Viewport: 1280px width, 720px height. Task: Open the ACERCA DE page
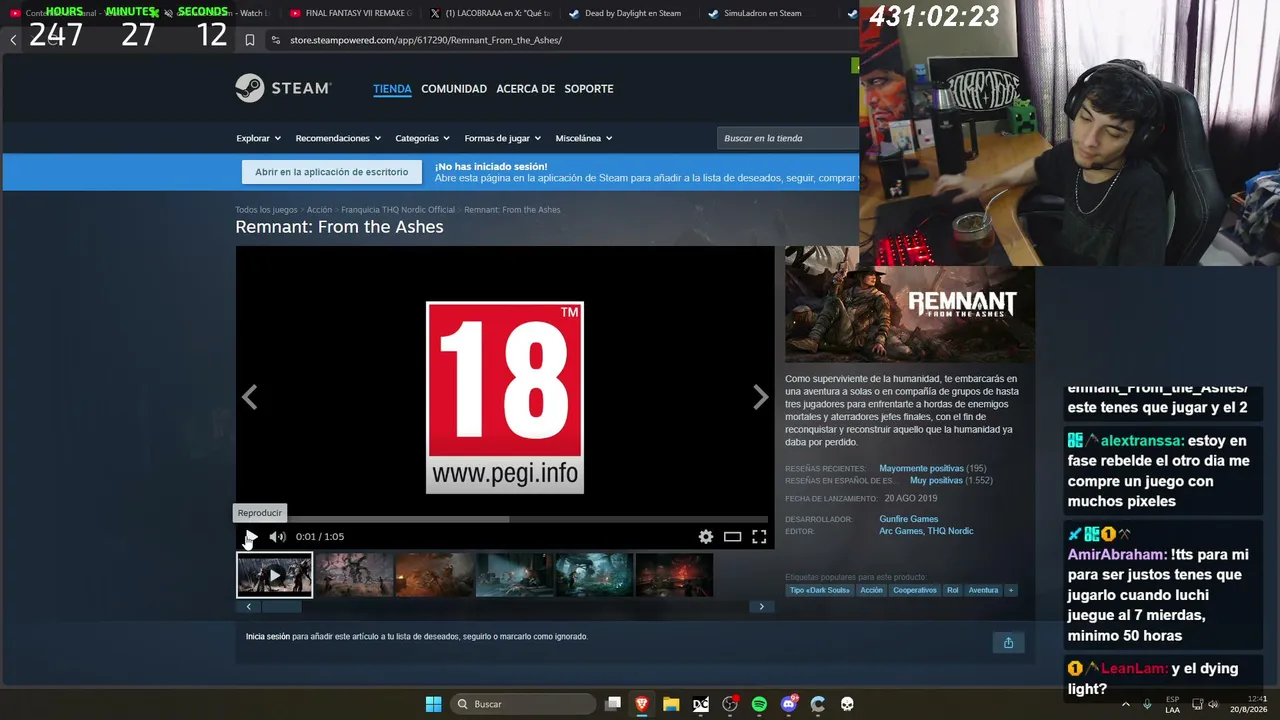tap(525, 89)
